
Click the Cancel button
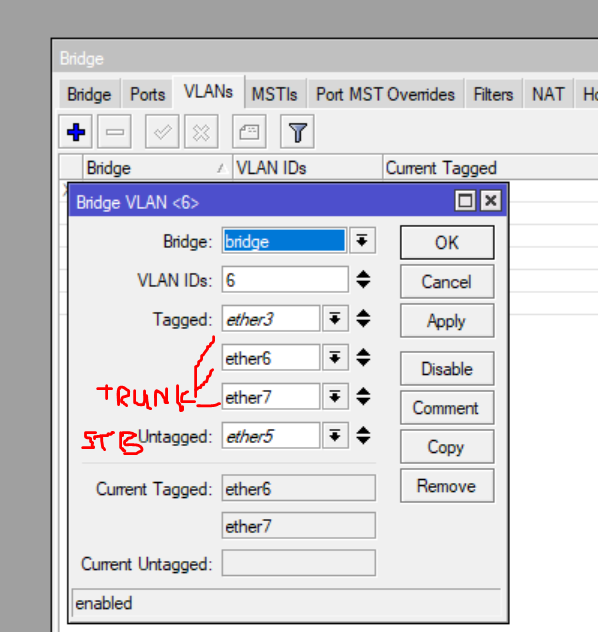click(447, 282)
